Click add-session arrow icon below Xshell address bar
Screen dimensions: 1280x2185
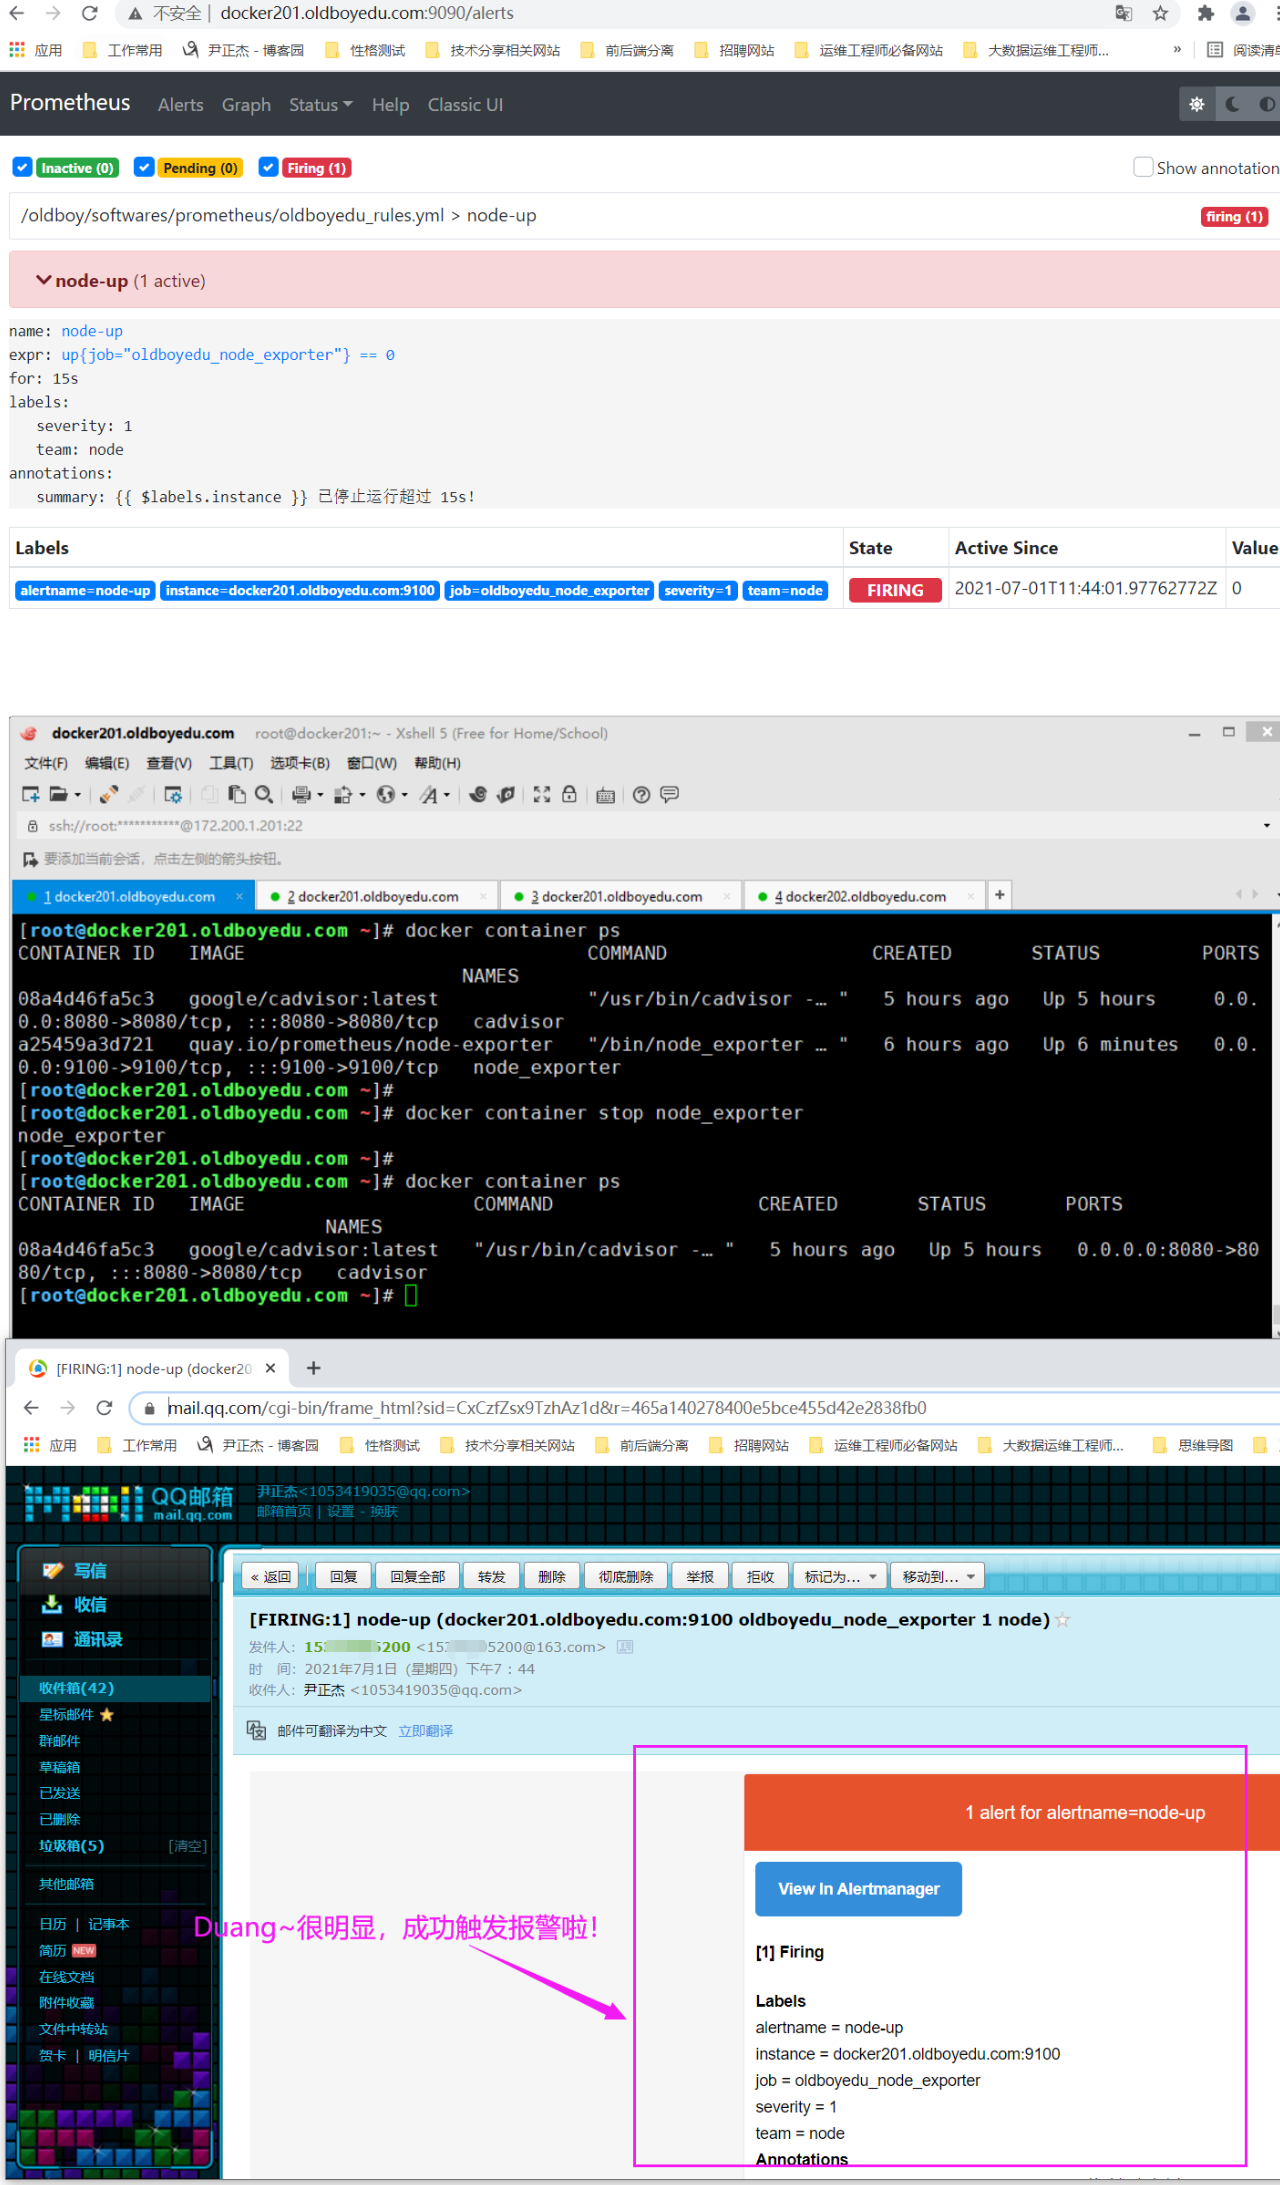[30, 859]
